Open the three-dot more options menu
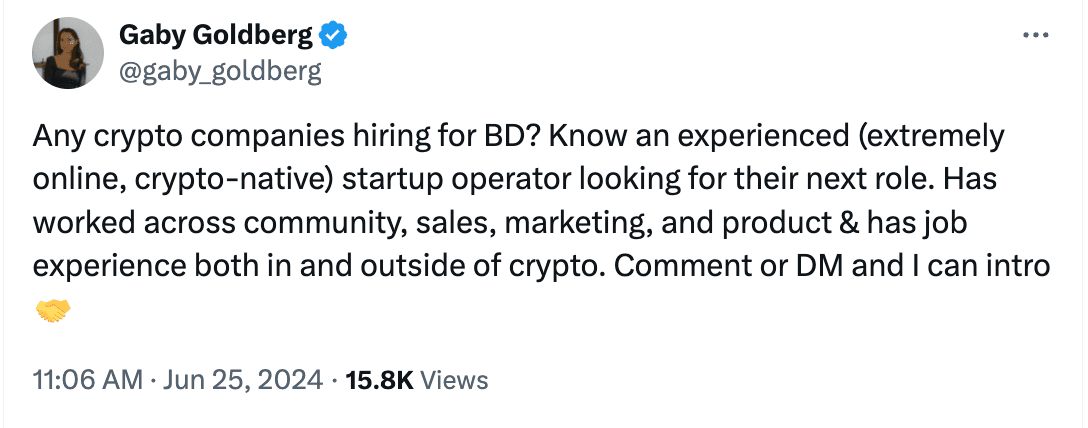Viewport: 1088px width, 428px height. coord(1034,37)
